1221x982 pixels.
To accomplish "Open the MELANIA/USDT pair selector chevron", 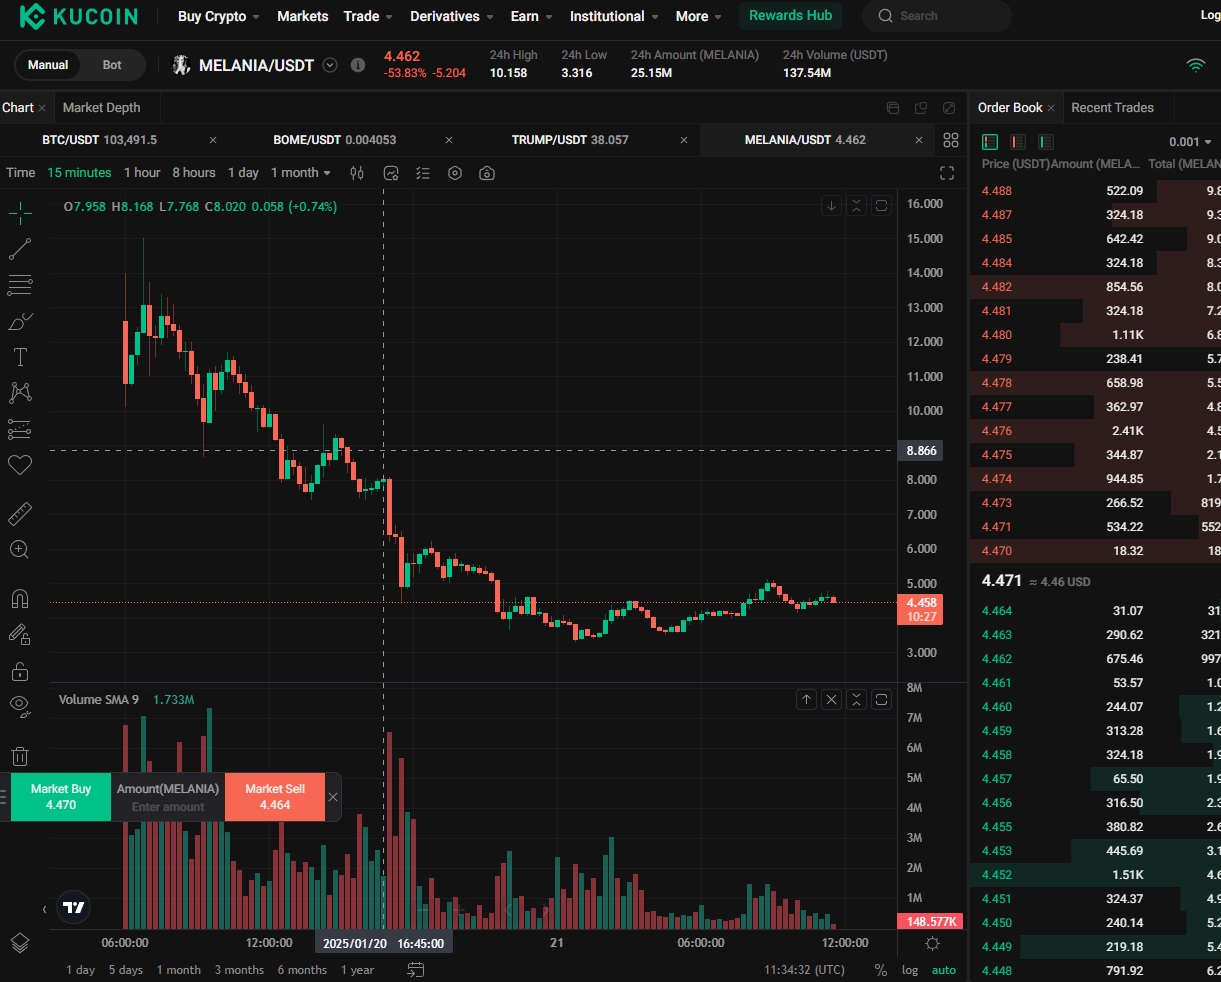I will point(330,65).
